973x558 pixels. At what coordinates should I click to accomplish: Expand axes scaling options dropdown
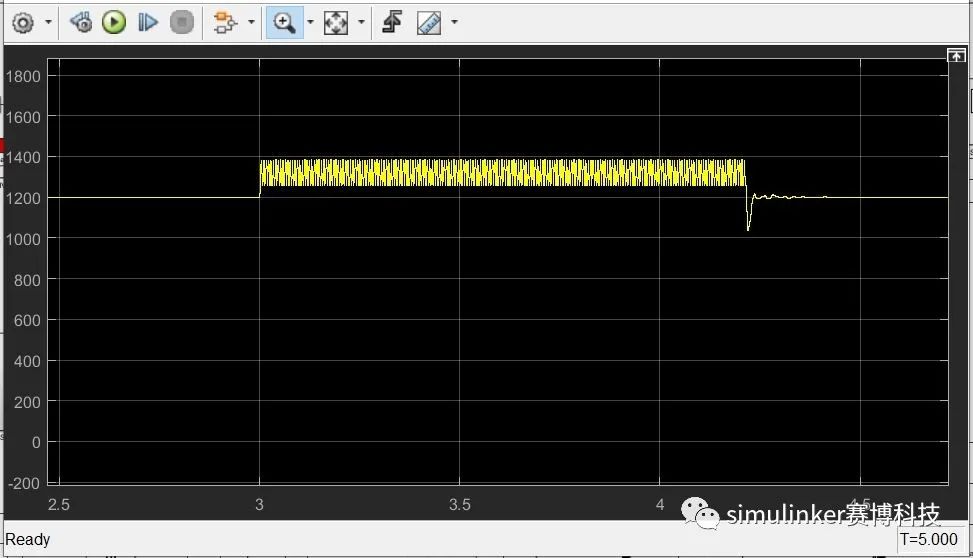[362, 22]
